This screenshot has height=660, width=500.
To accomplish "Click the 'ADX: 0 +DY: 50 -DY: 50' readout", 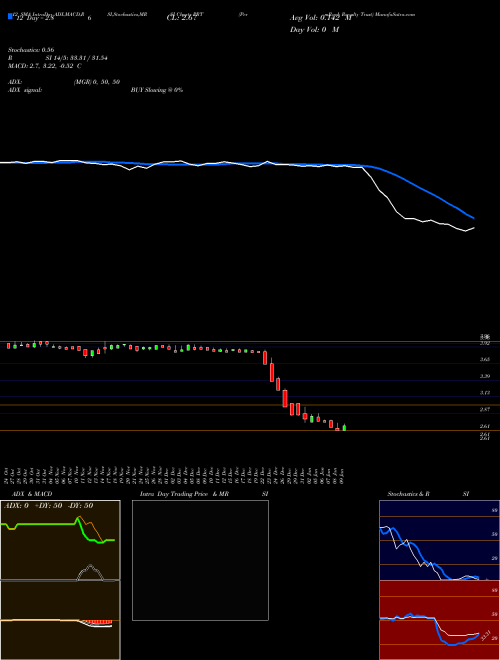I will click(48, 505).
